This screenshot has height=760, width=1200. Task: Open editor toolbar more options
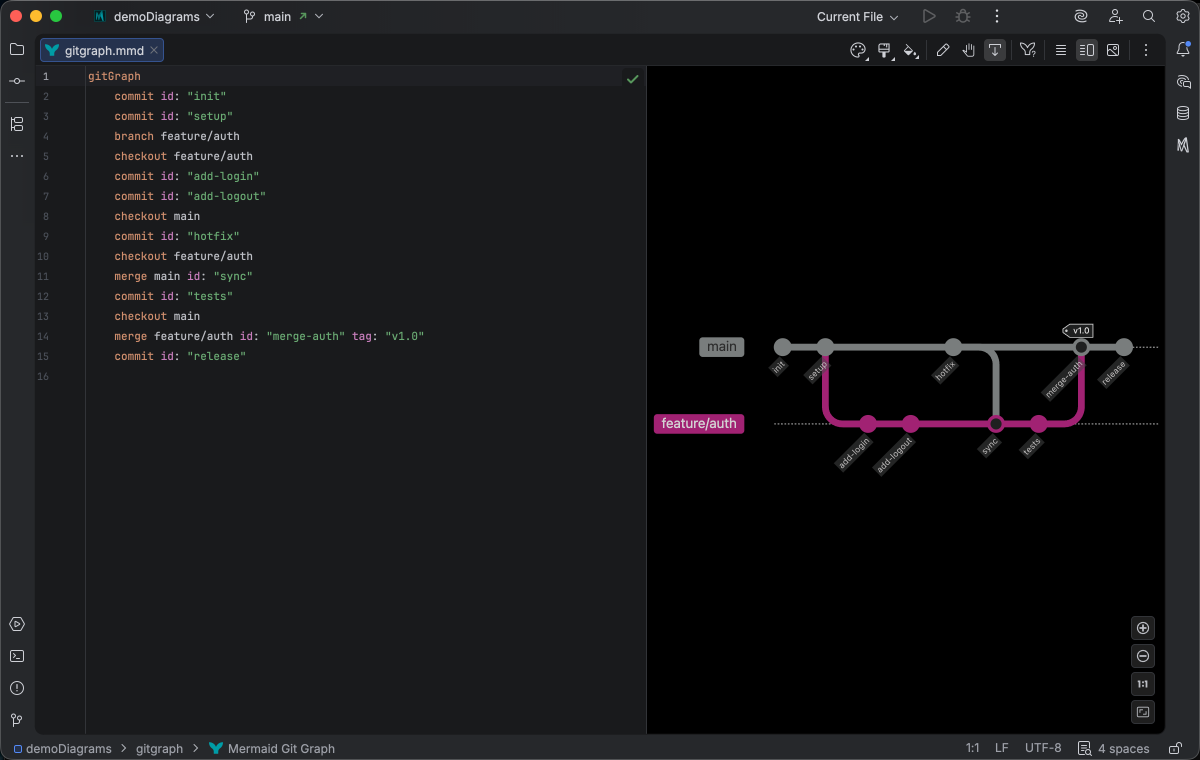1146,50
